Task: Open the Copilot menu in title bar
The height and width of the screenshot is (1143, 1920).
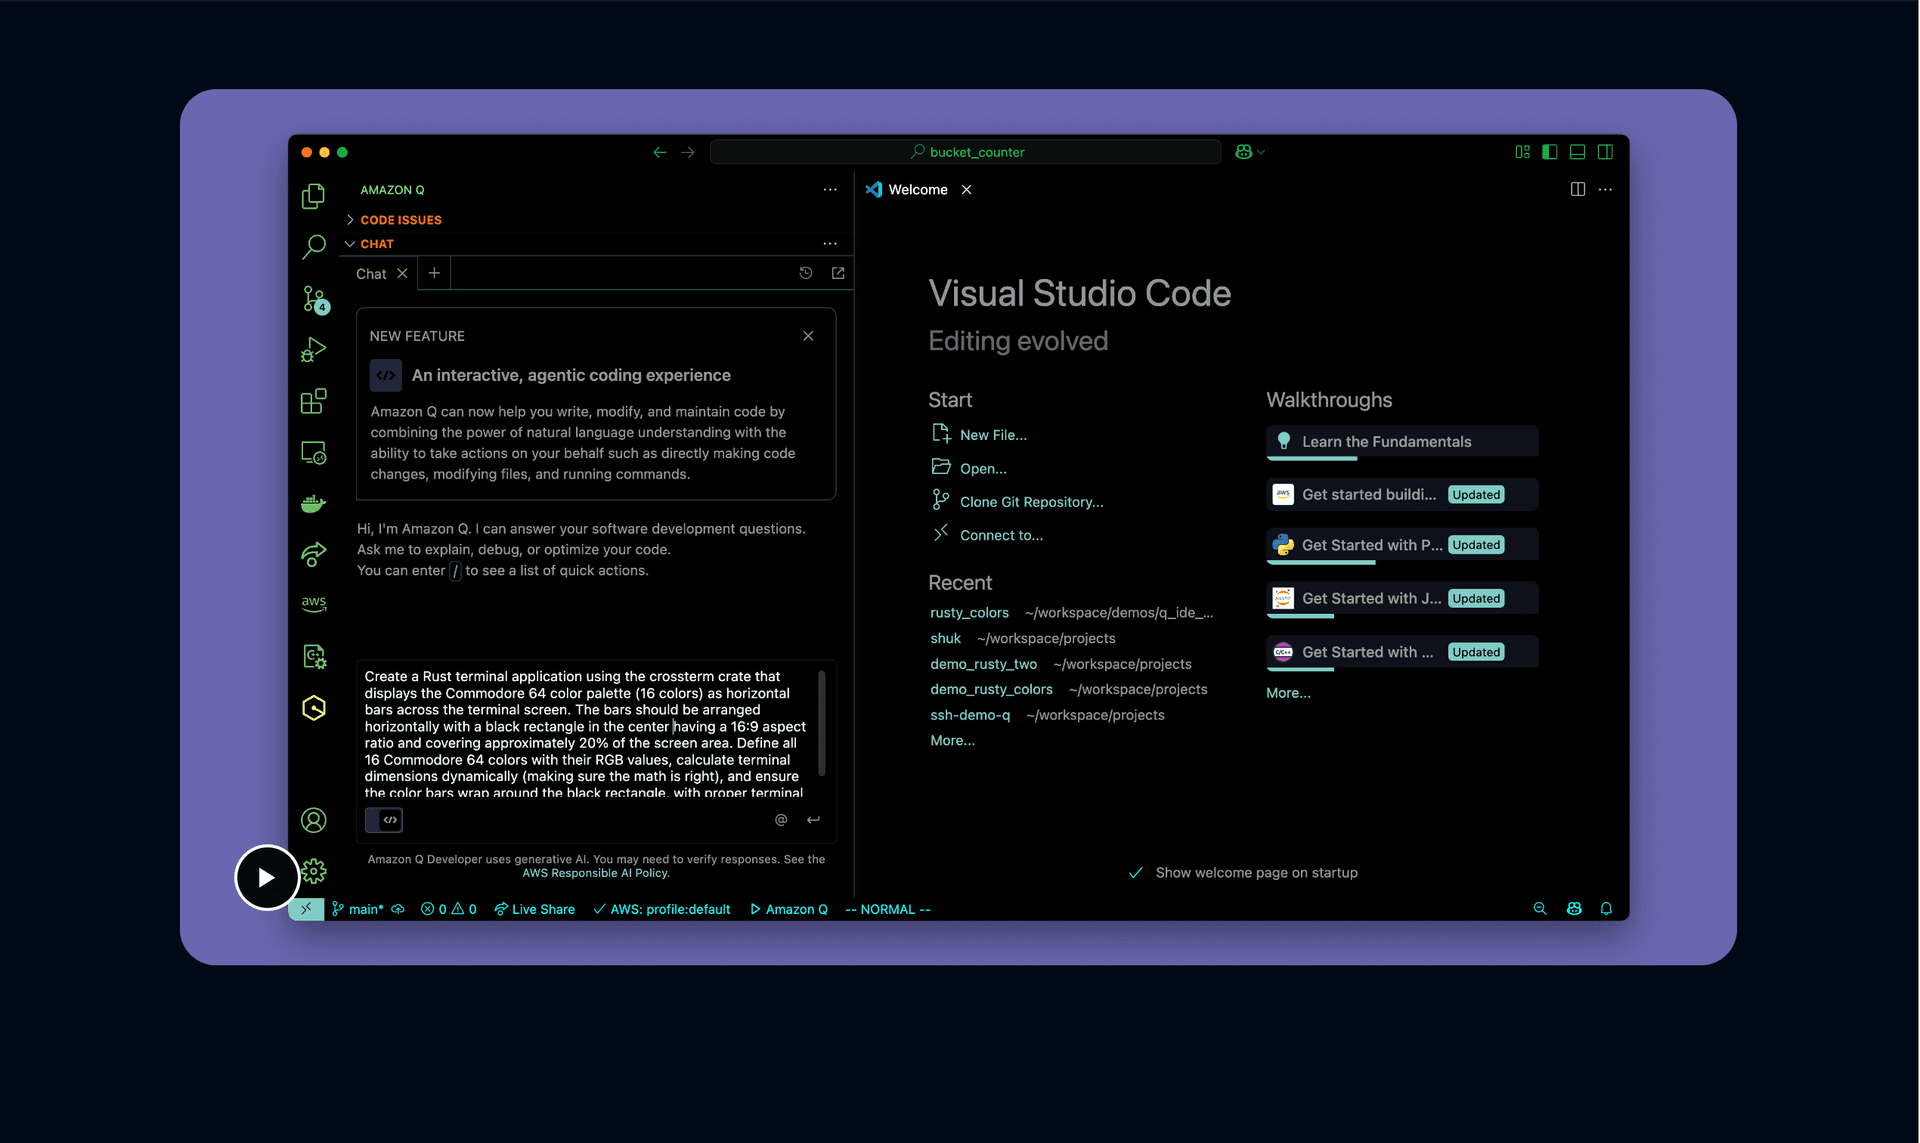Action: pyautogui.click(x=1249, y=152)
